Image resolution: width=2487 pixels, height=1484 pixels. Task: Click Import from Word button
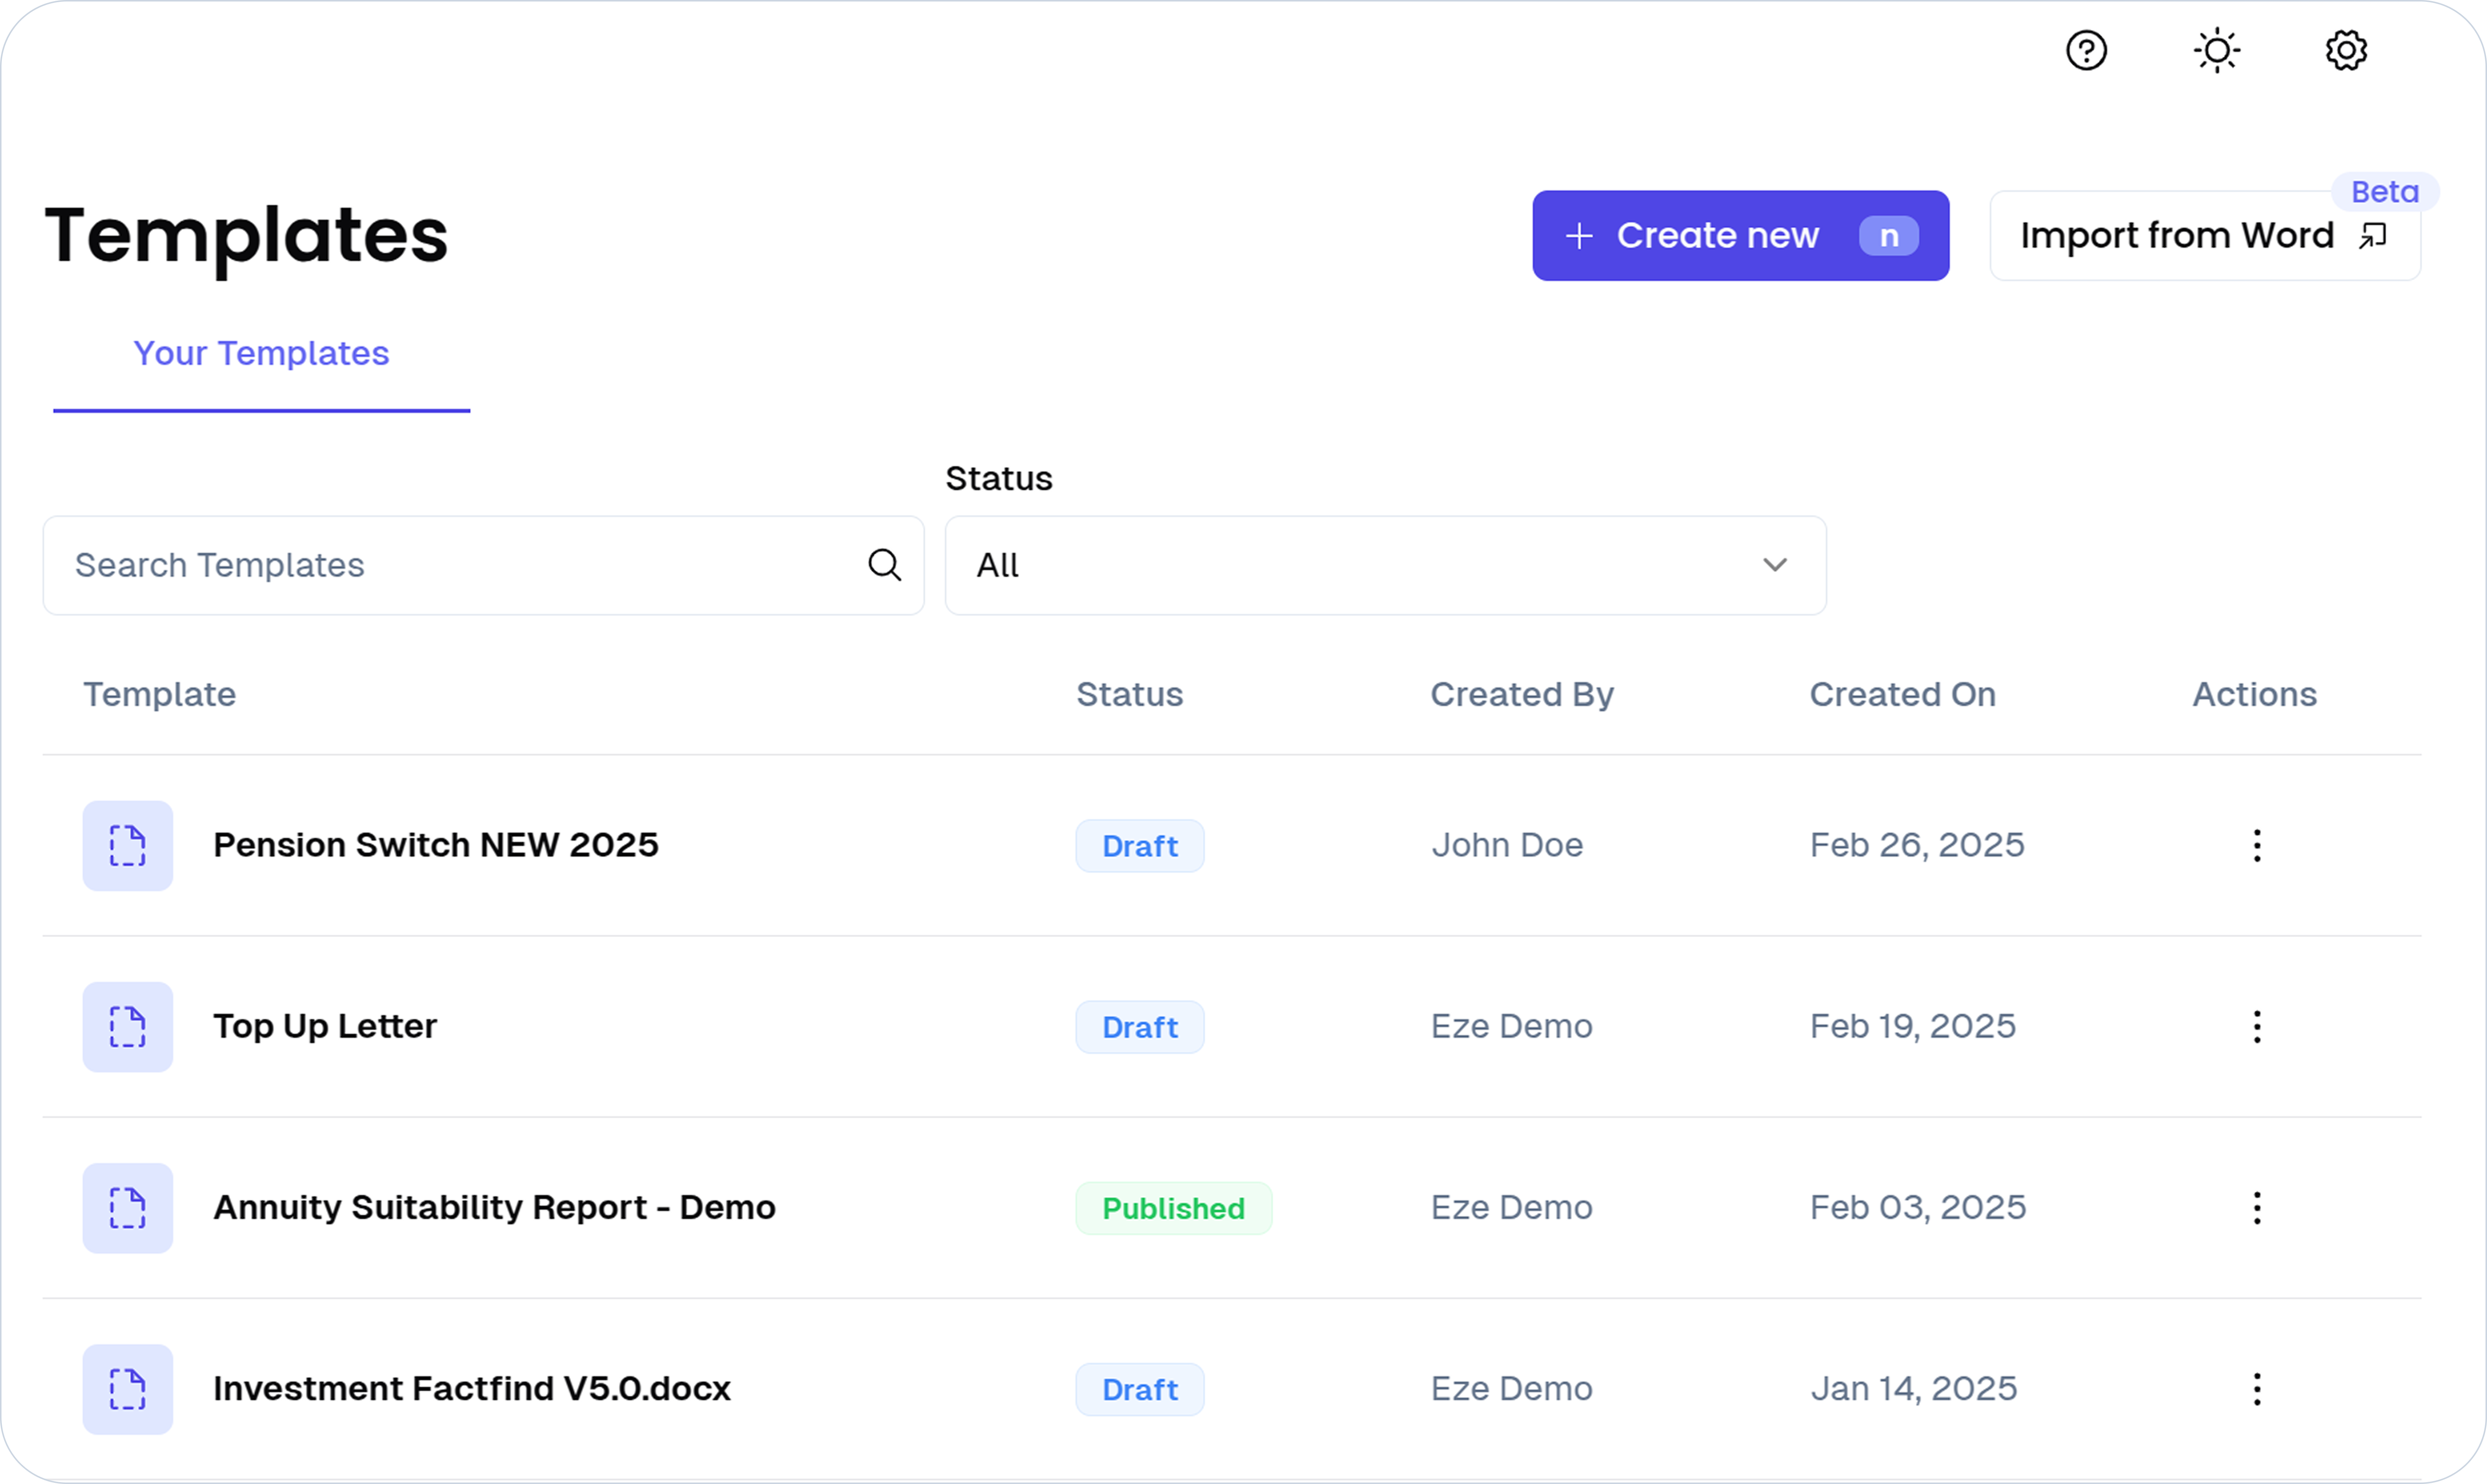(2205, 236)
